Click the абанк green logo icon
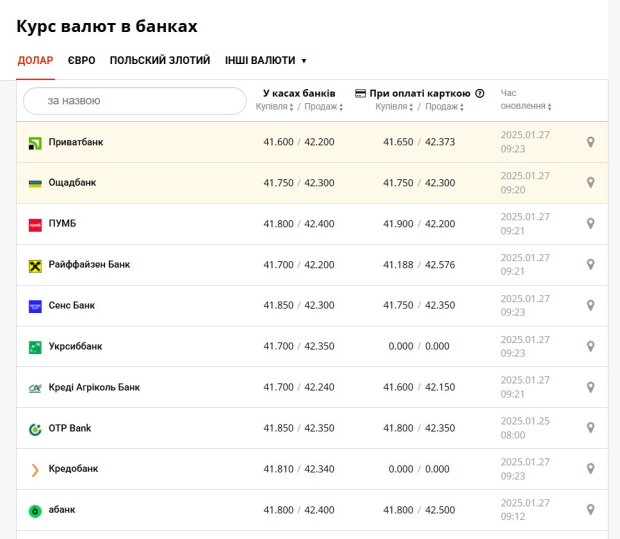 pyautogui.click(x=35, y=511)
